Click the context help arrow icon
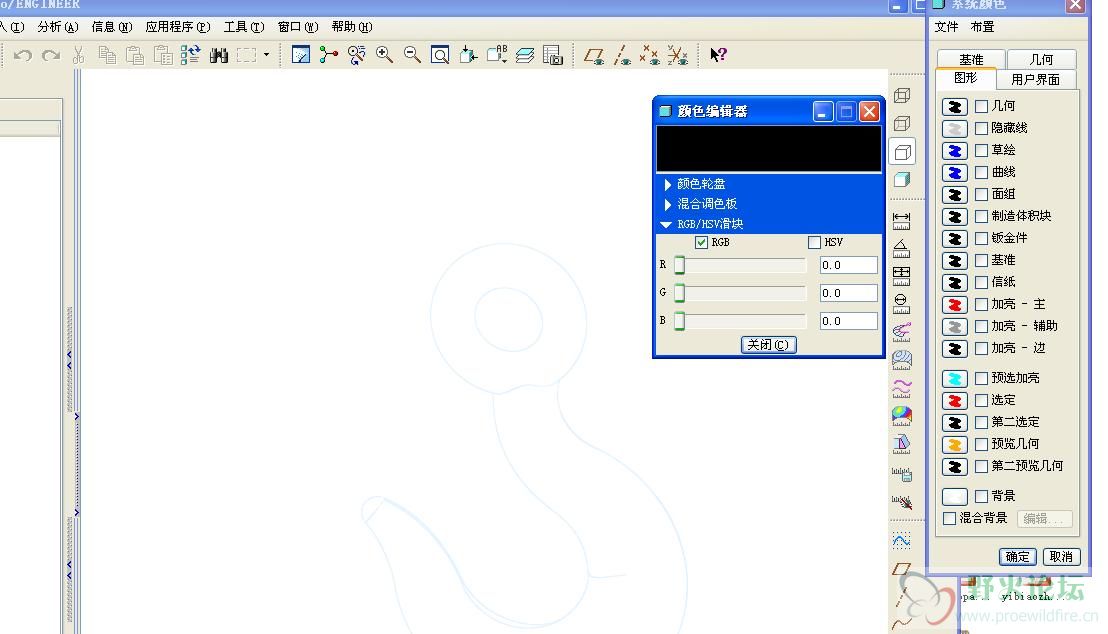The height and width of the screenshot is (634, 1108). coord(719,55)
